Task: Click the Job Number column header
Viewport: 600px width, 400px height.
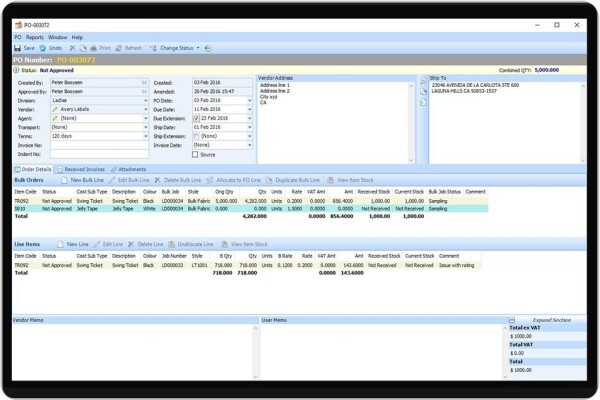Action: click(174, 256)
